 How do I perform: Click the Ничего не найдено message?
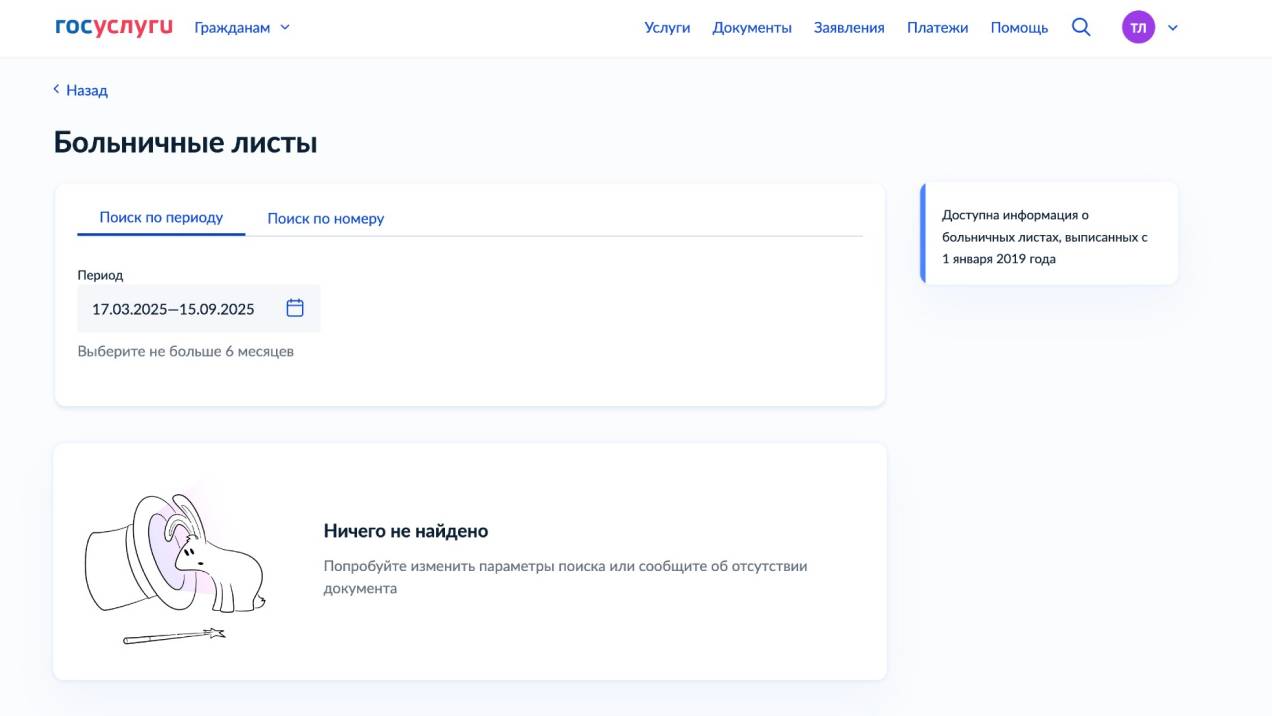406,531
